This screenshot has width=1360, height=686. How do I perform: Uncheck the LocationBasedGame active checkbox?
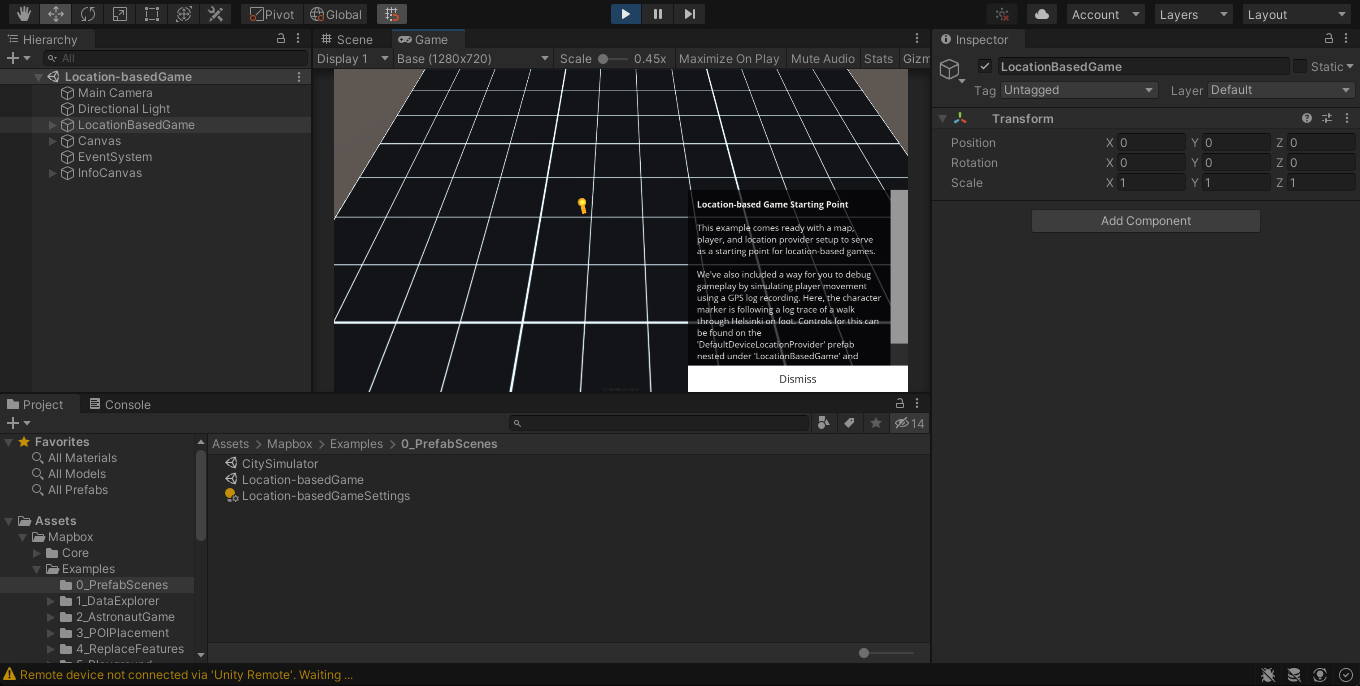[985, 66]
